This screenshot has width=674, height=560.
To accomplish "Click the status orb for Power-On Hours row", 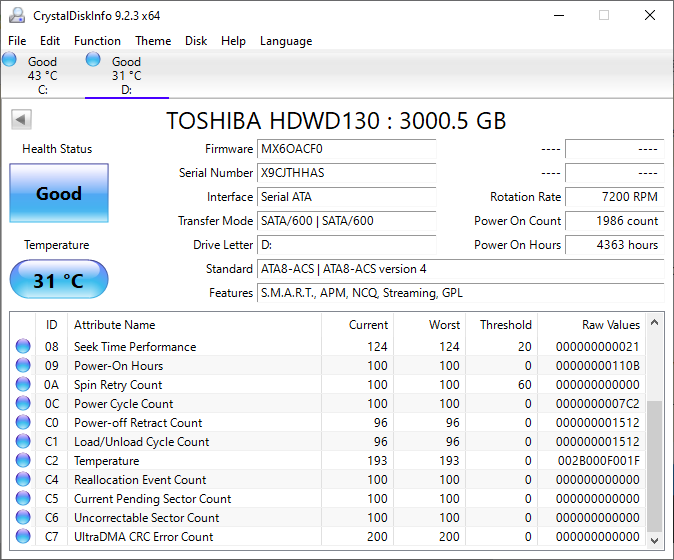I will (23, 365).
